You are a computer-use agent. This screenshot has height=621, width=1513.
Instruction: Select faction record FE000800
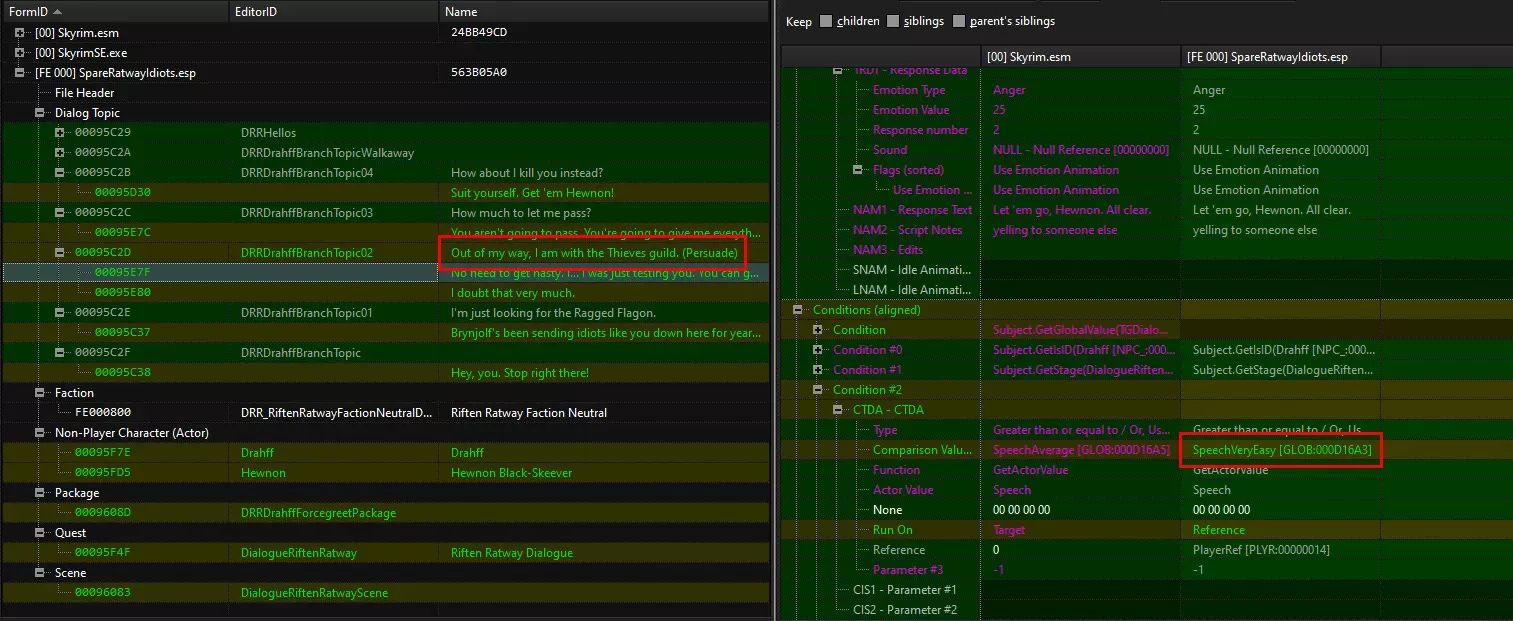point(385,413)
